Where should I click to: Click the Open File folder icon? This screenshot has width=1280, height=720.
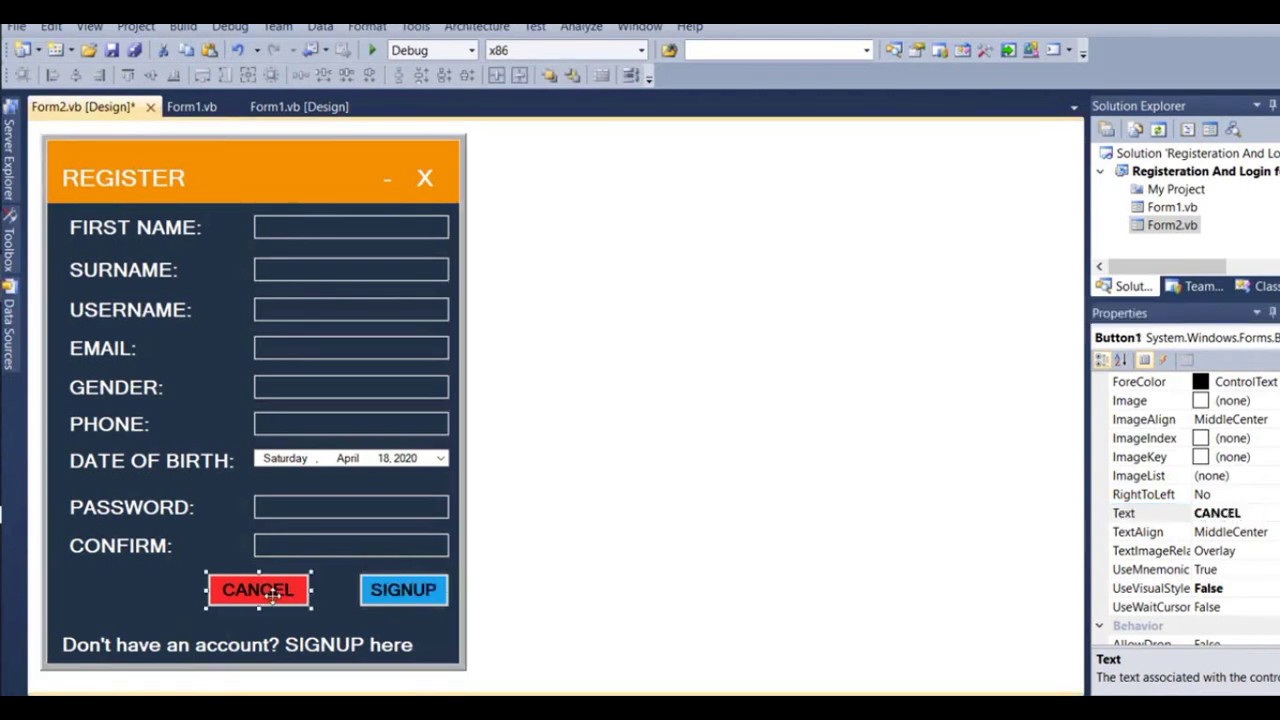89,50
